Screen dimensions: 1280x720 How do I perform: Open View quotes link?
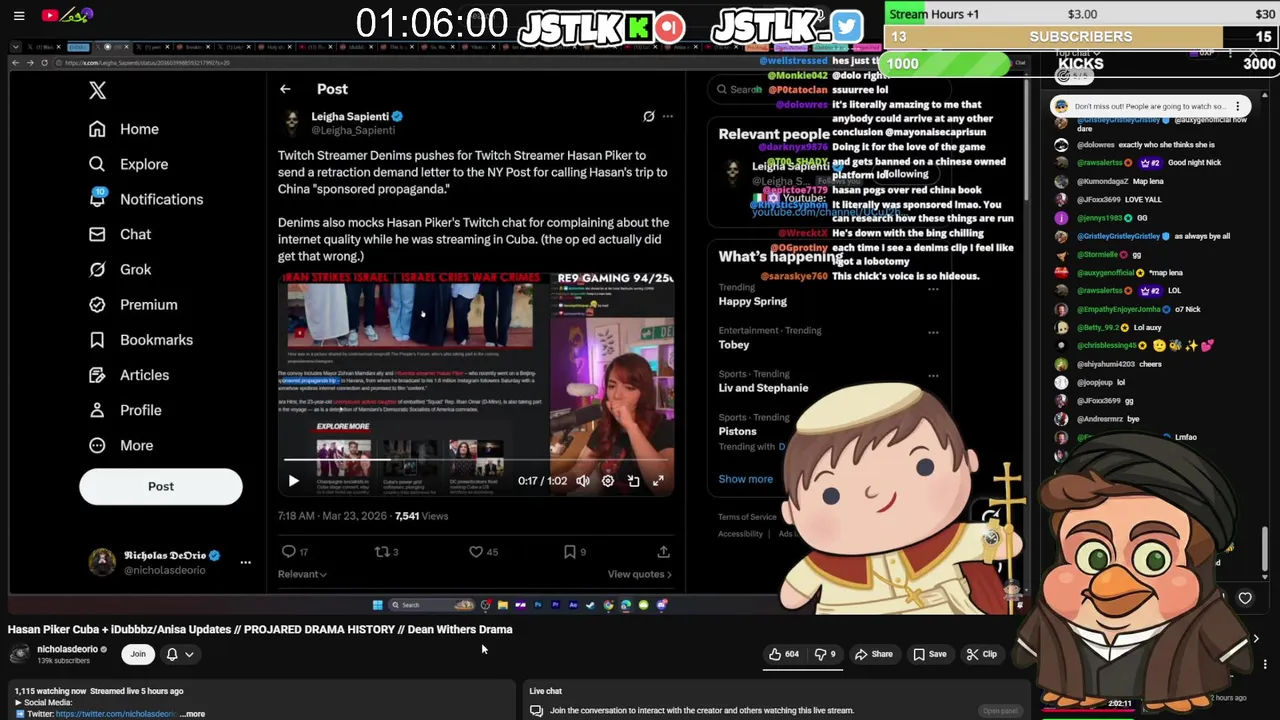tap(640, 574)
